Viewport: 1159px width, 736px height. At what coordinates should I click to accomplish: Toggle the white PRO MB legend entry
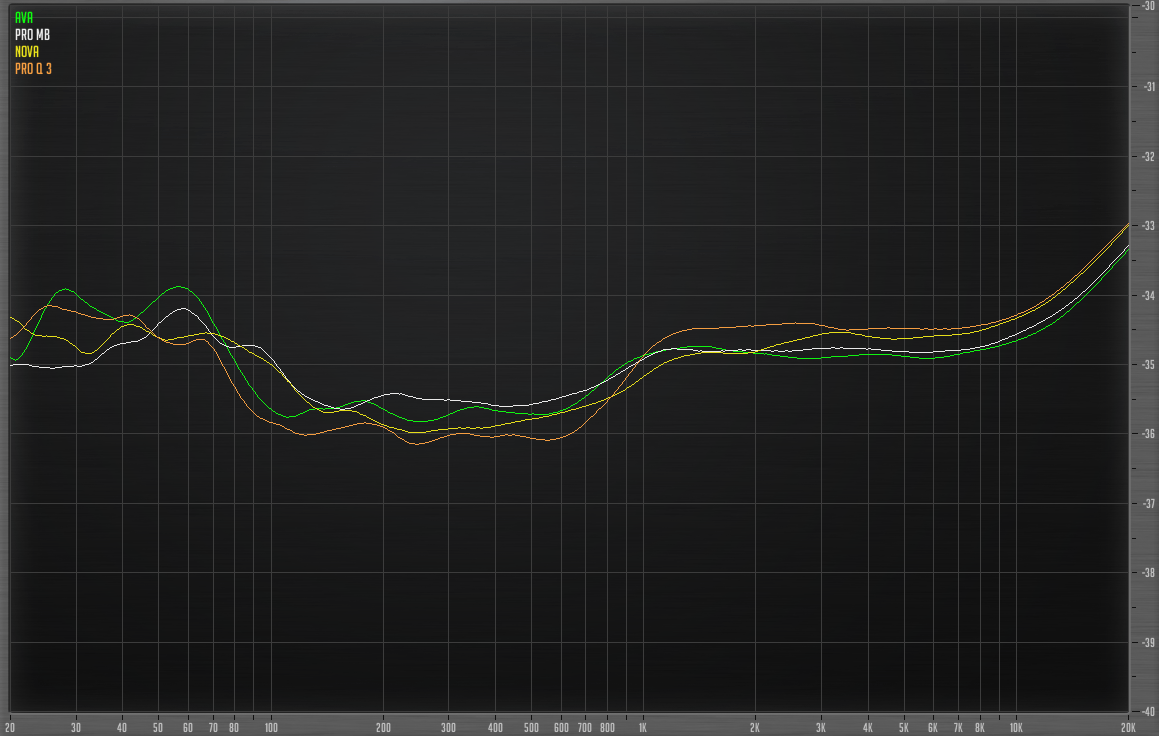tap(32, 34)
